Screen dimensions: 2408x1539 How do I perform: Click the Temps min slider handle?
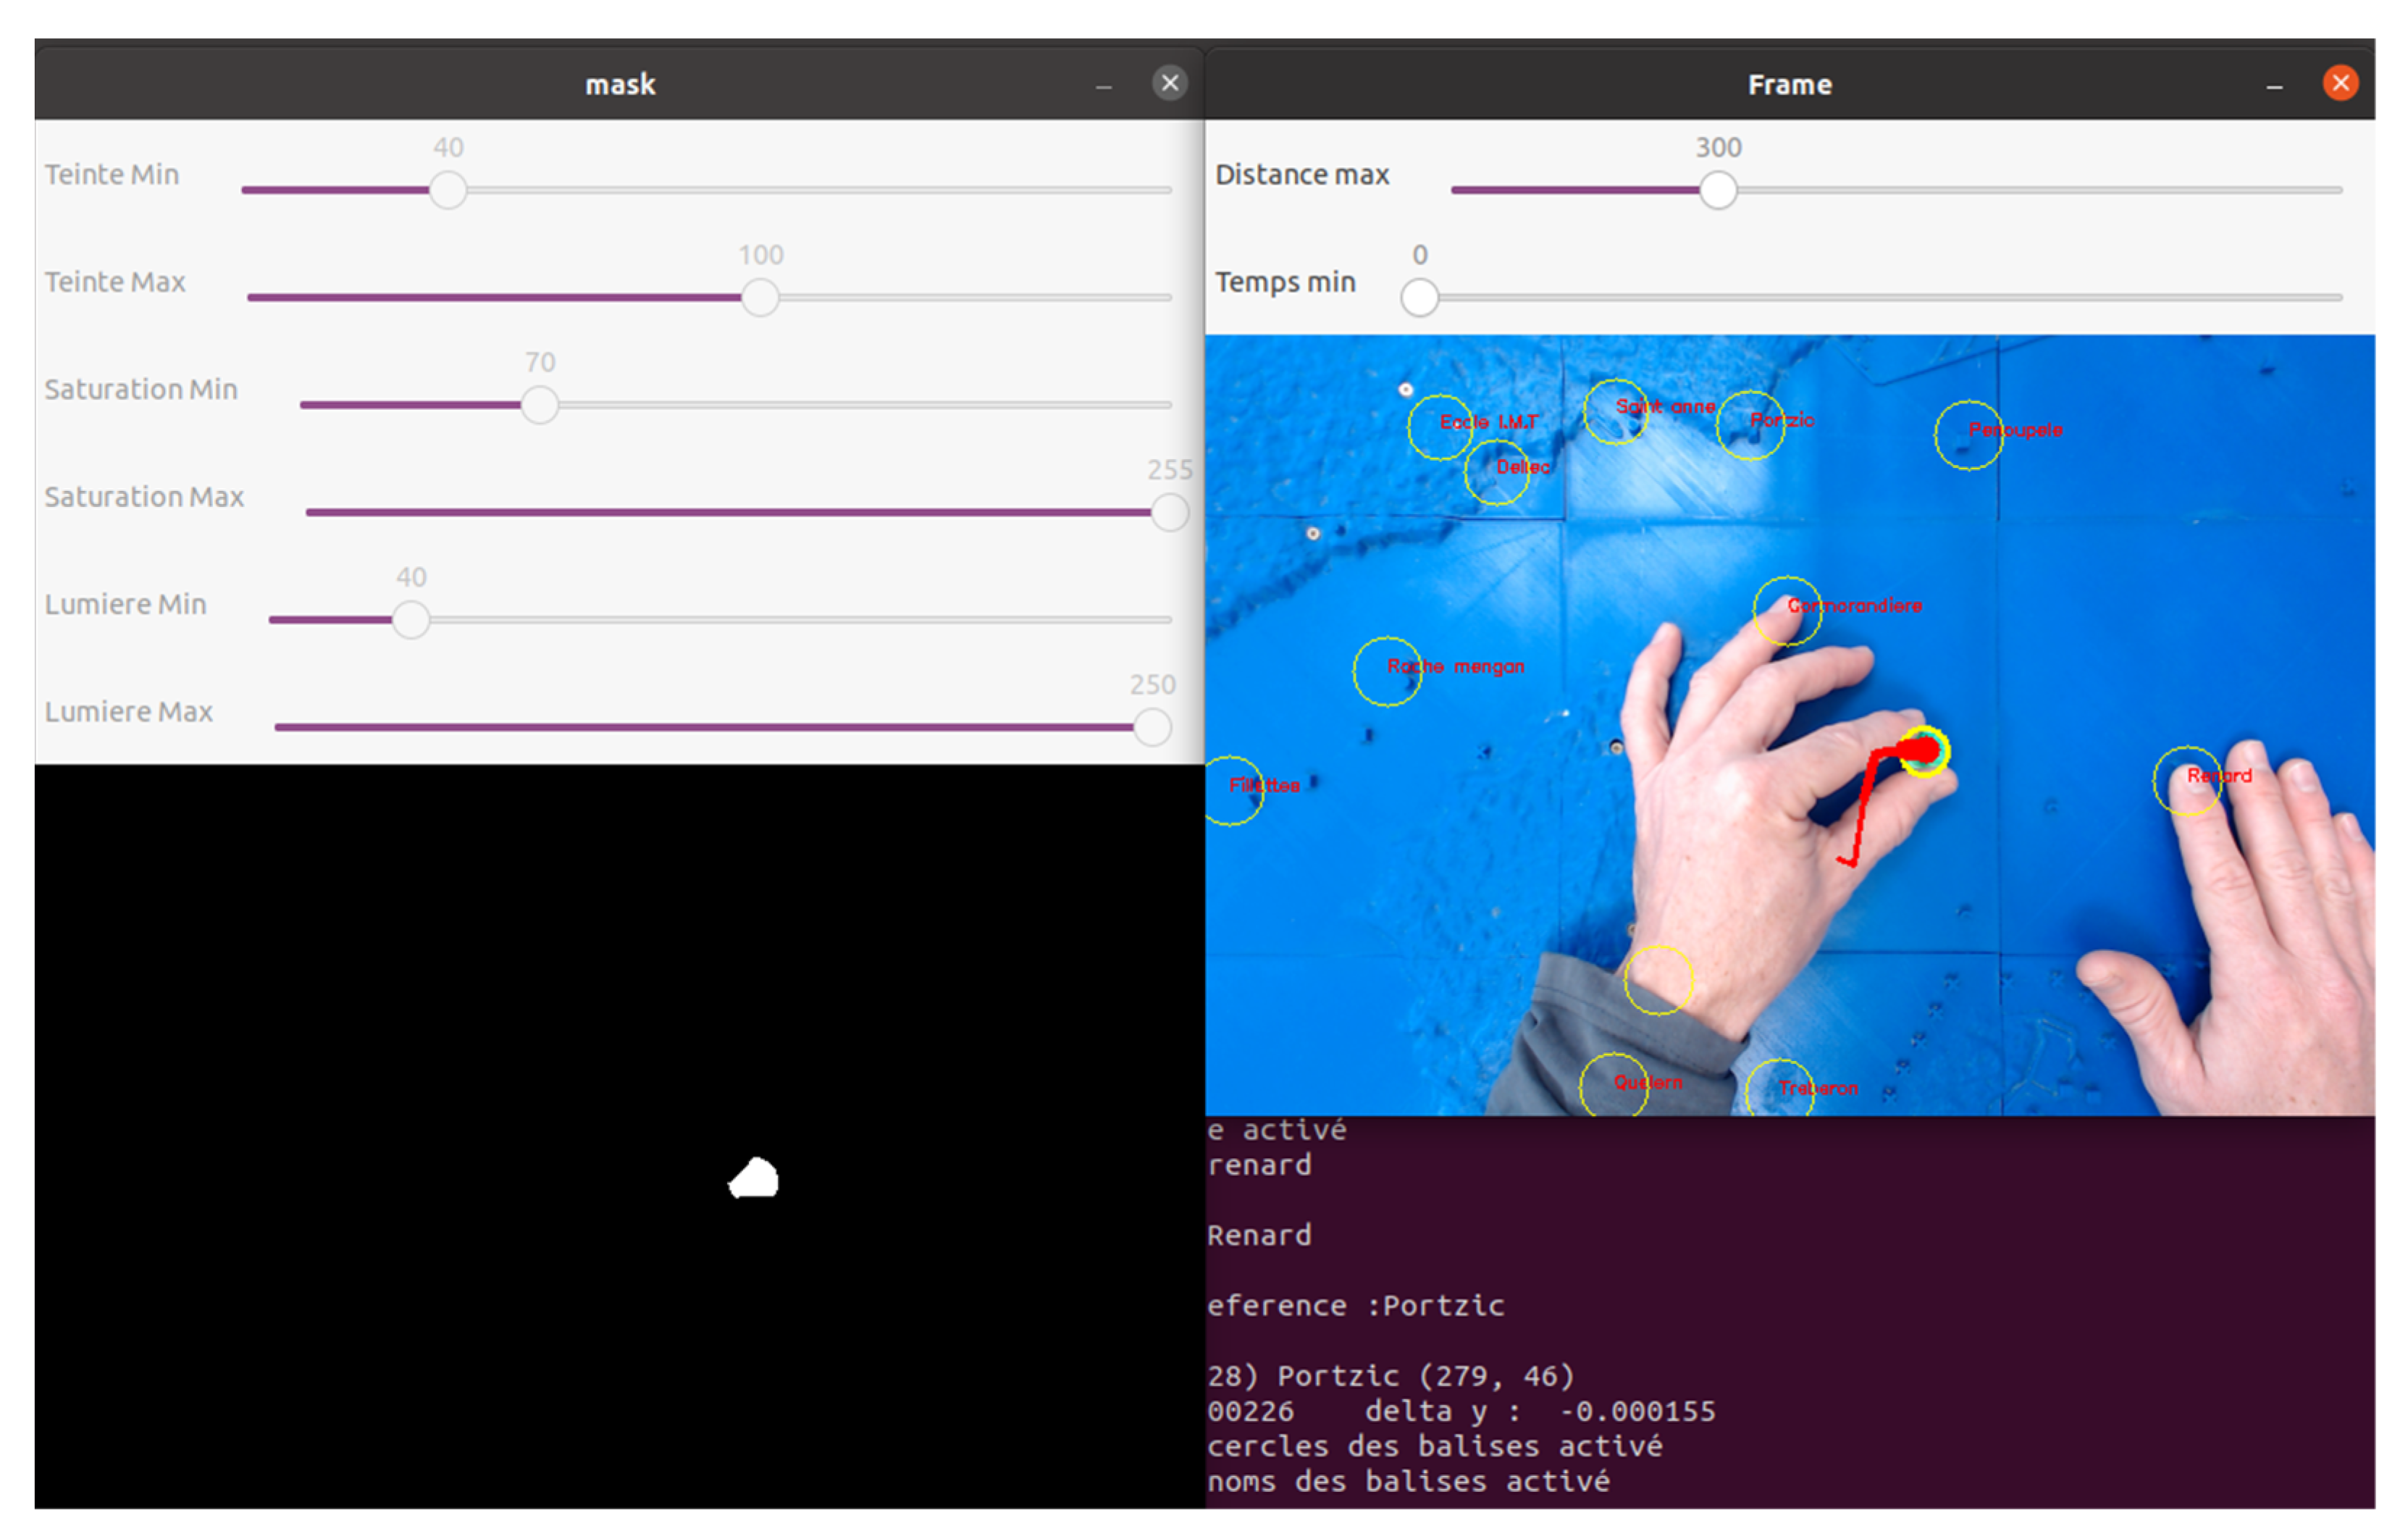point(1419,298)
